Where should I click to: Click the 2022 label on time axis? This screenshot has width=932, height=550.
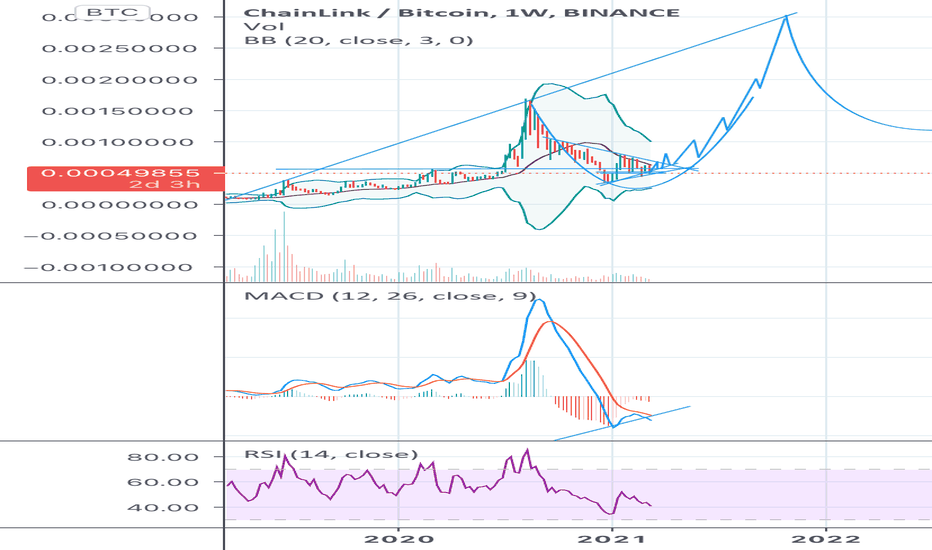click(826, 539)
